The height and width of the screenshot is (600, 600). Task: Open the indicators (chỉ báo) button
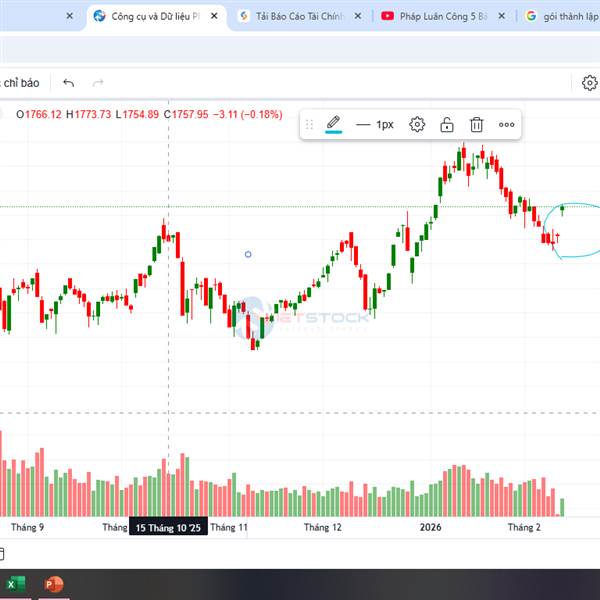pyautogui.click(x=20, y=83)
